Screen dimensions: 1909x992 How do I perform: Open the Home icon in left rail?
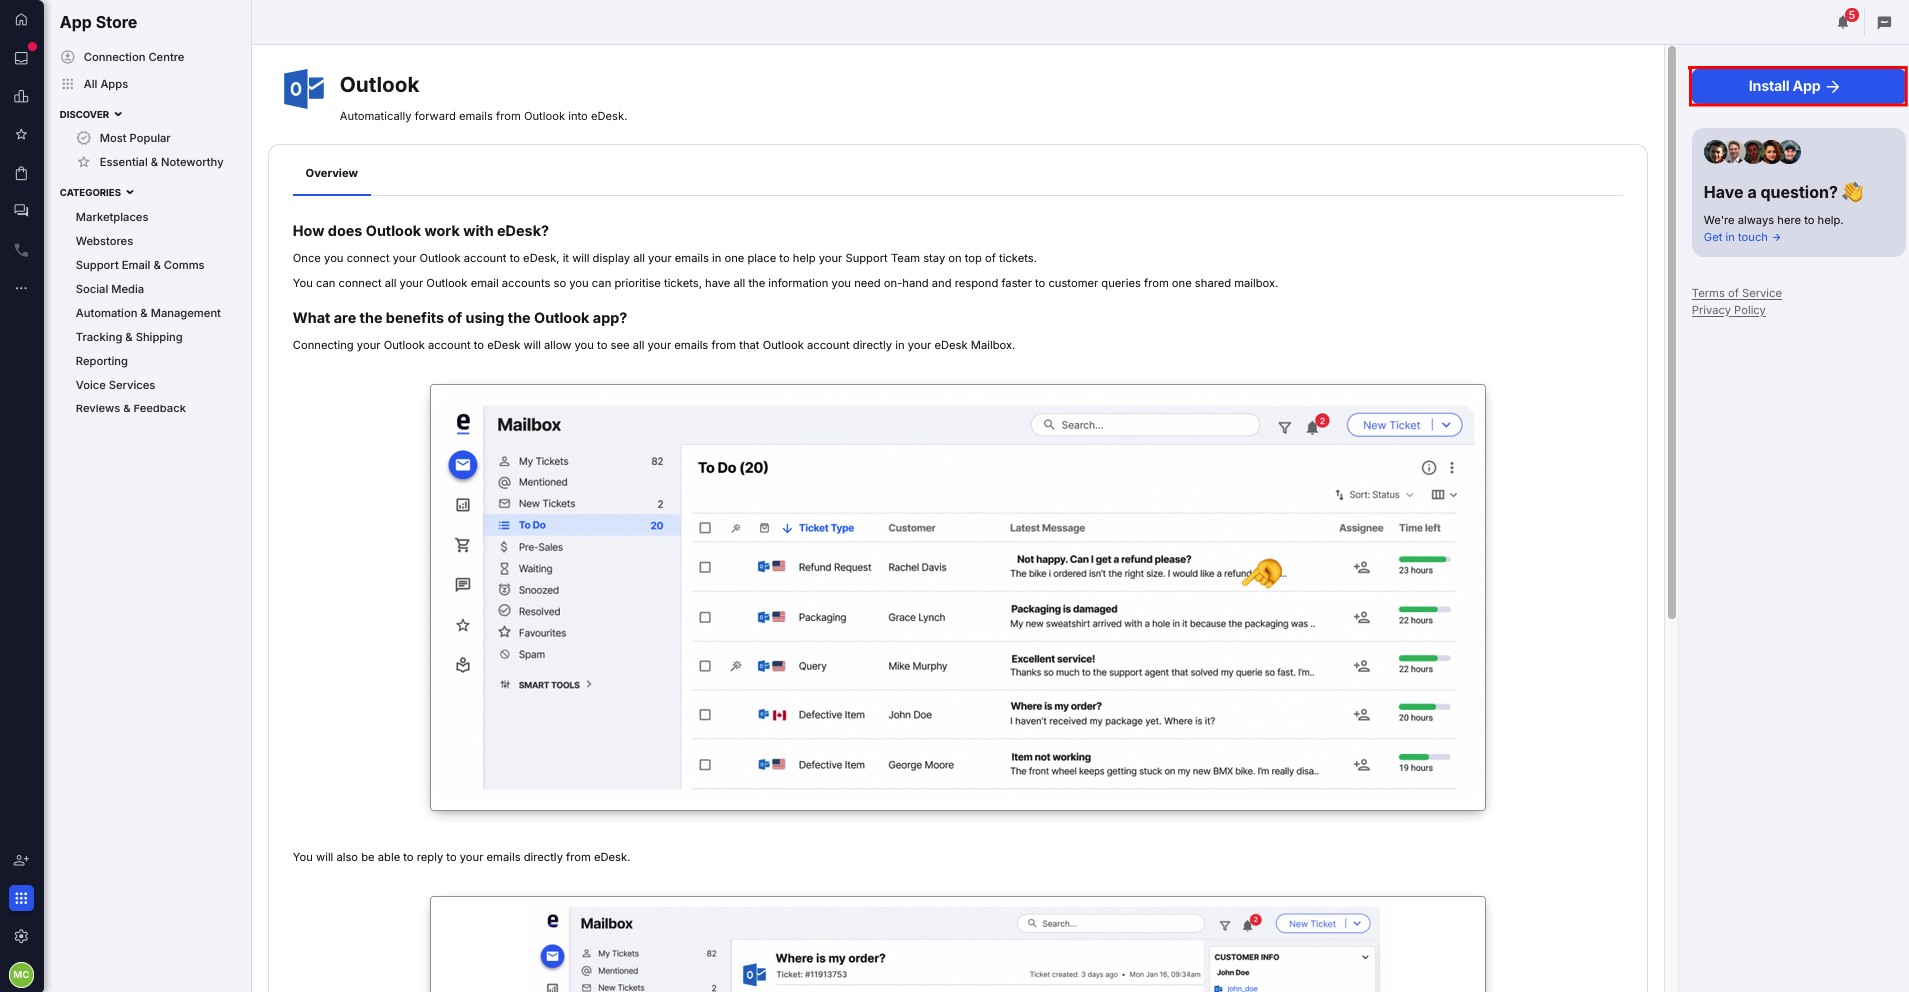tap(21, 20)
